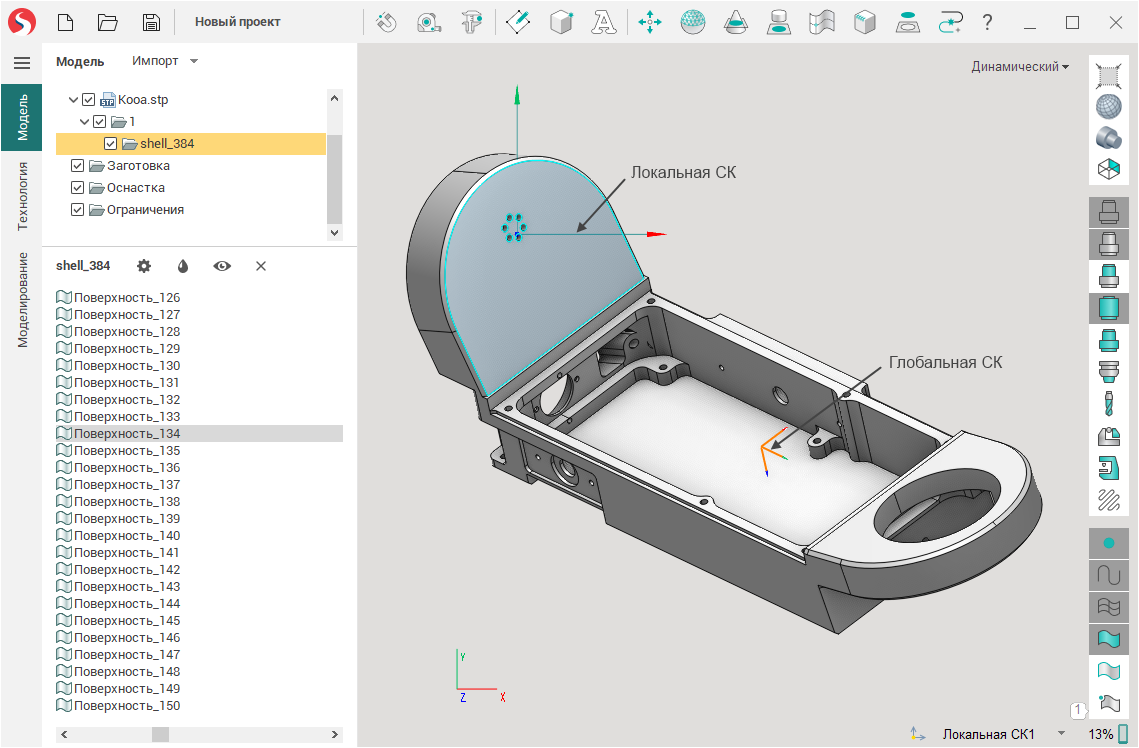Click the horizontal scrollbar thumb in surface list
The height and width of the screenshot is (748, 1139).
[160, 734]
